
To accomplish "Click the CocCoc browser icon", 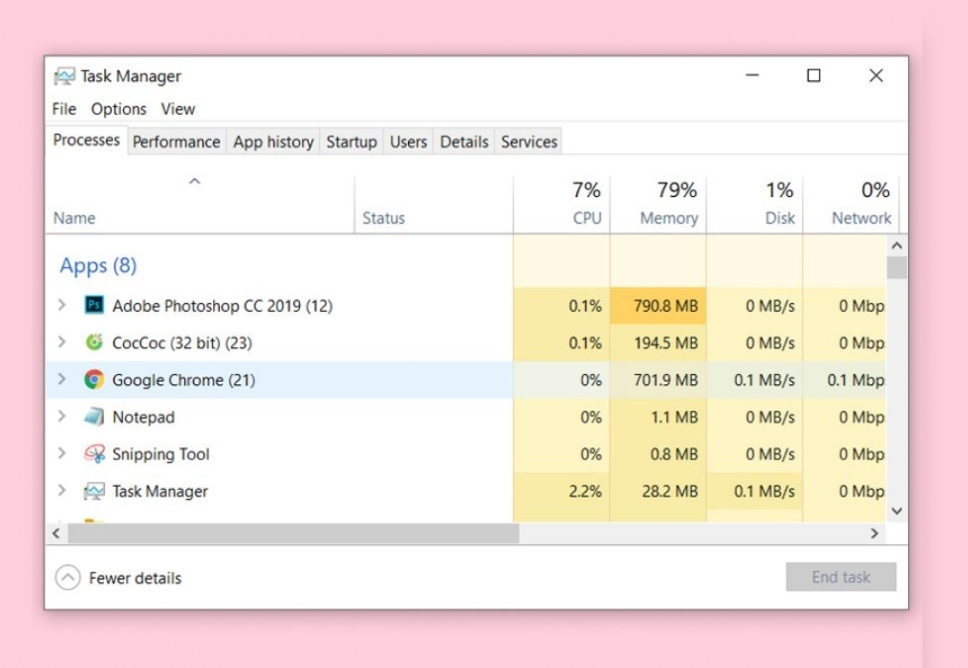I will point(94,343).
